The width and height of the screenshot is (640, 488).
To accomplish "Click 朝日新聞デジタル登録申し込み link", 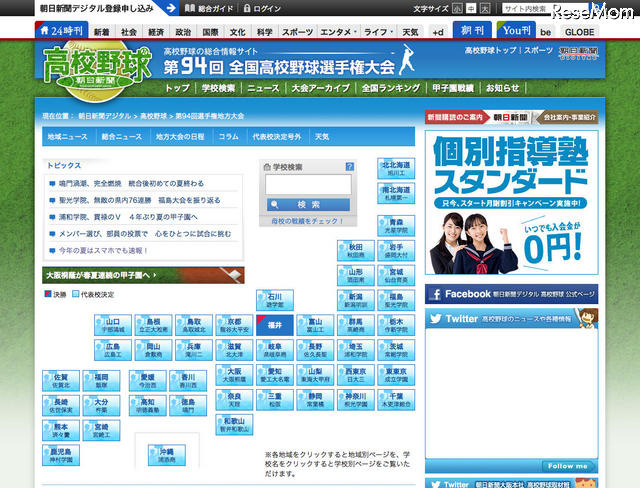I will point(97,8).
